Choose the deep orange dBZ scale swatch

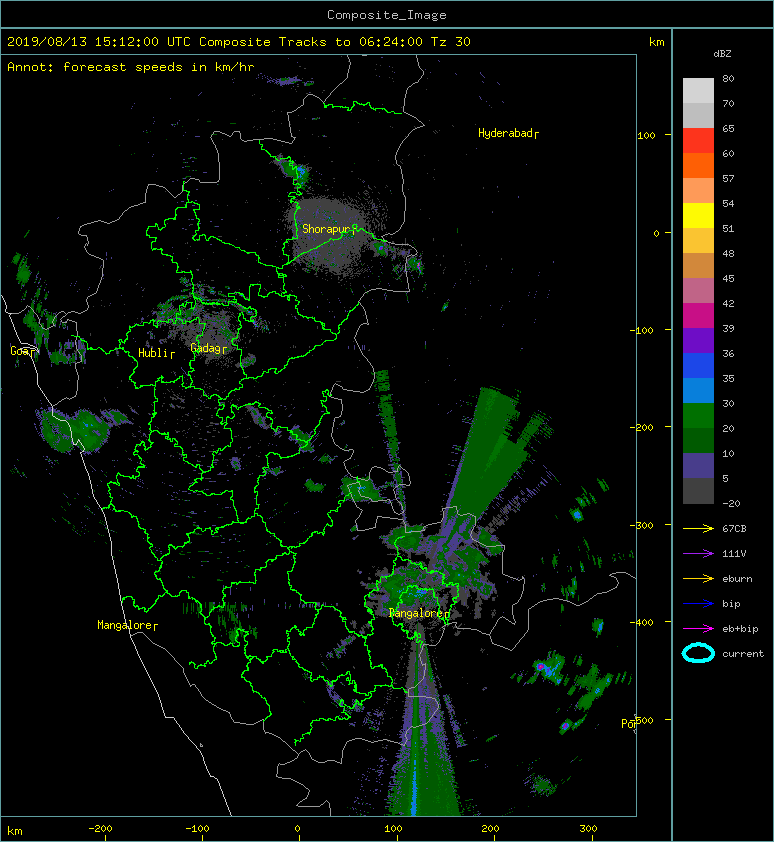click(698, 165)
